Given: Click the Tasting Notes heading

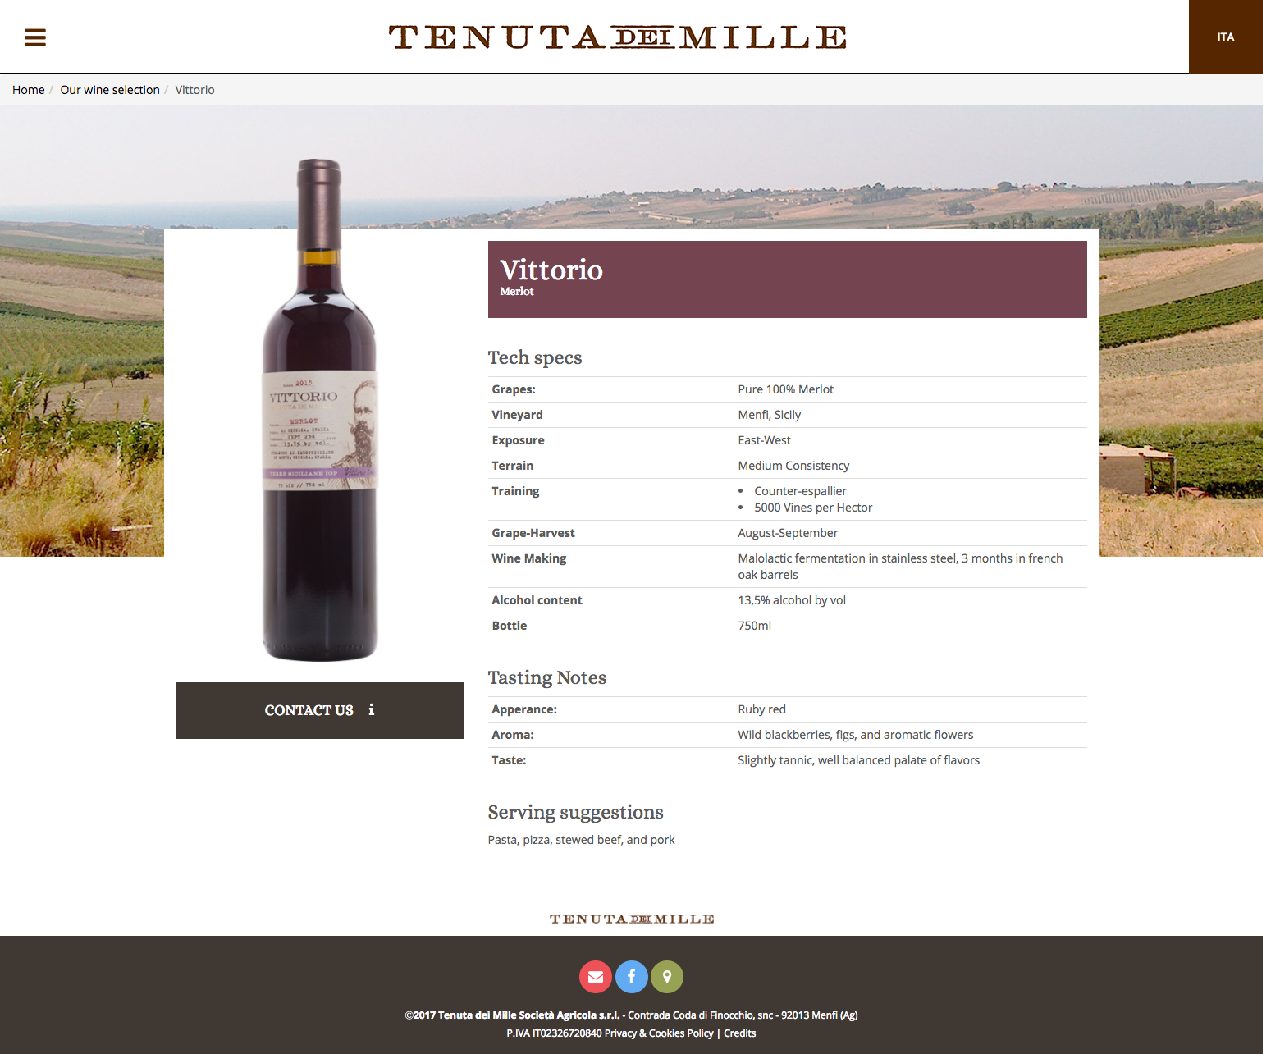Looking at the screenshot, I should coord(547,678).
